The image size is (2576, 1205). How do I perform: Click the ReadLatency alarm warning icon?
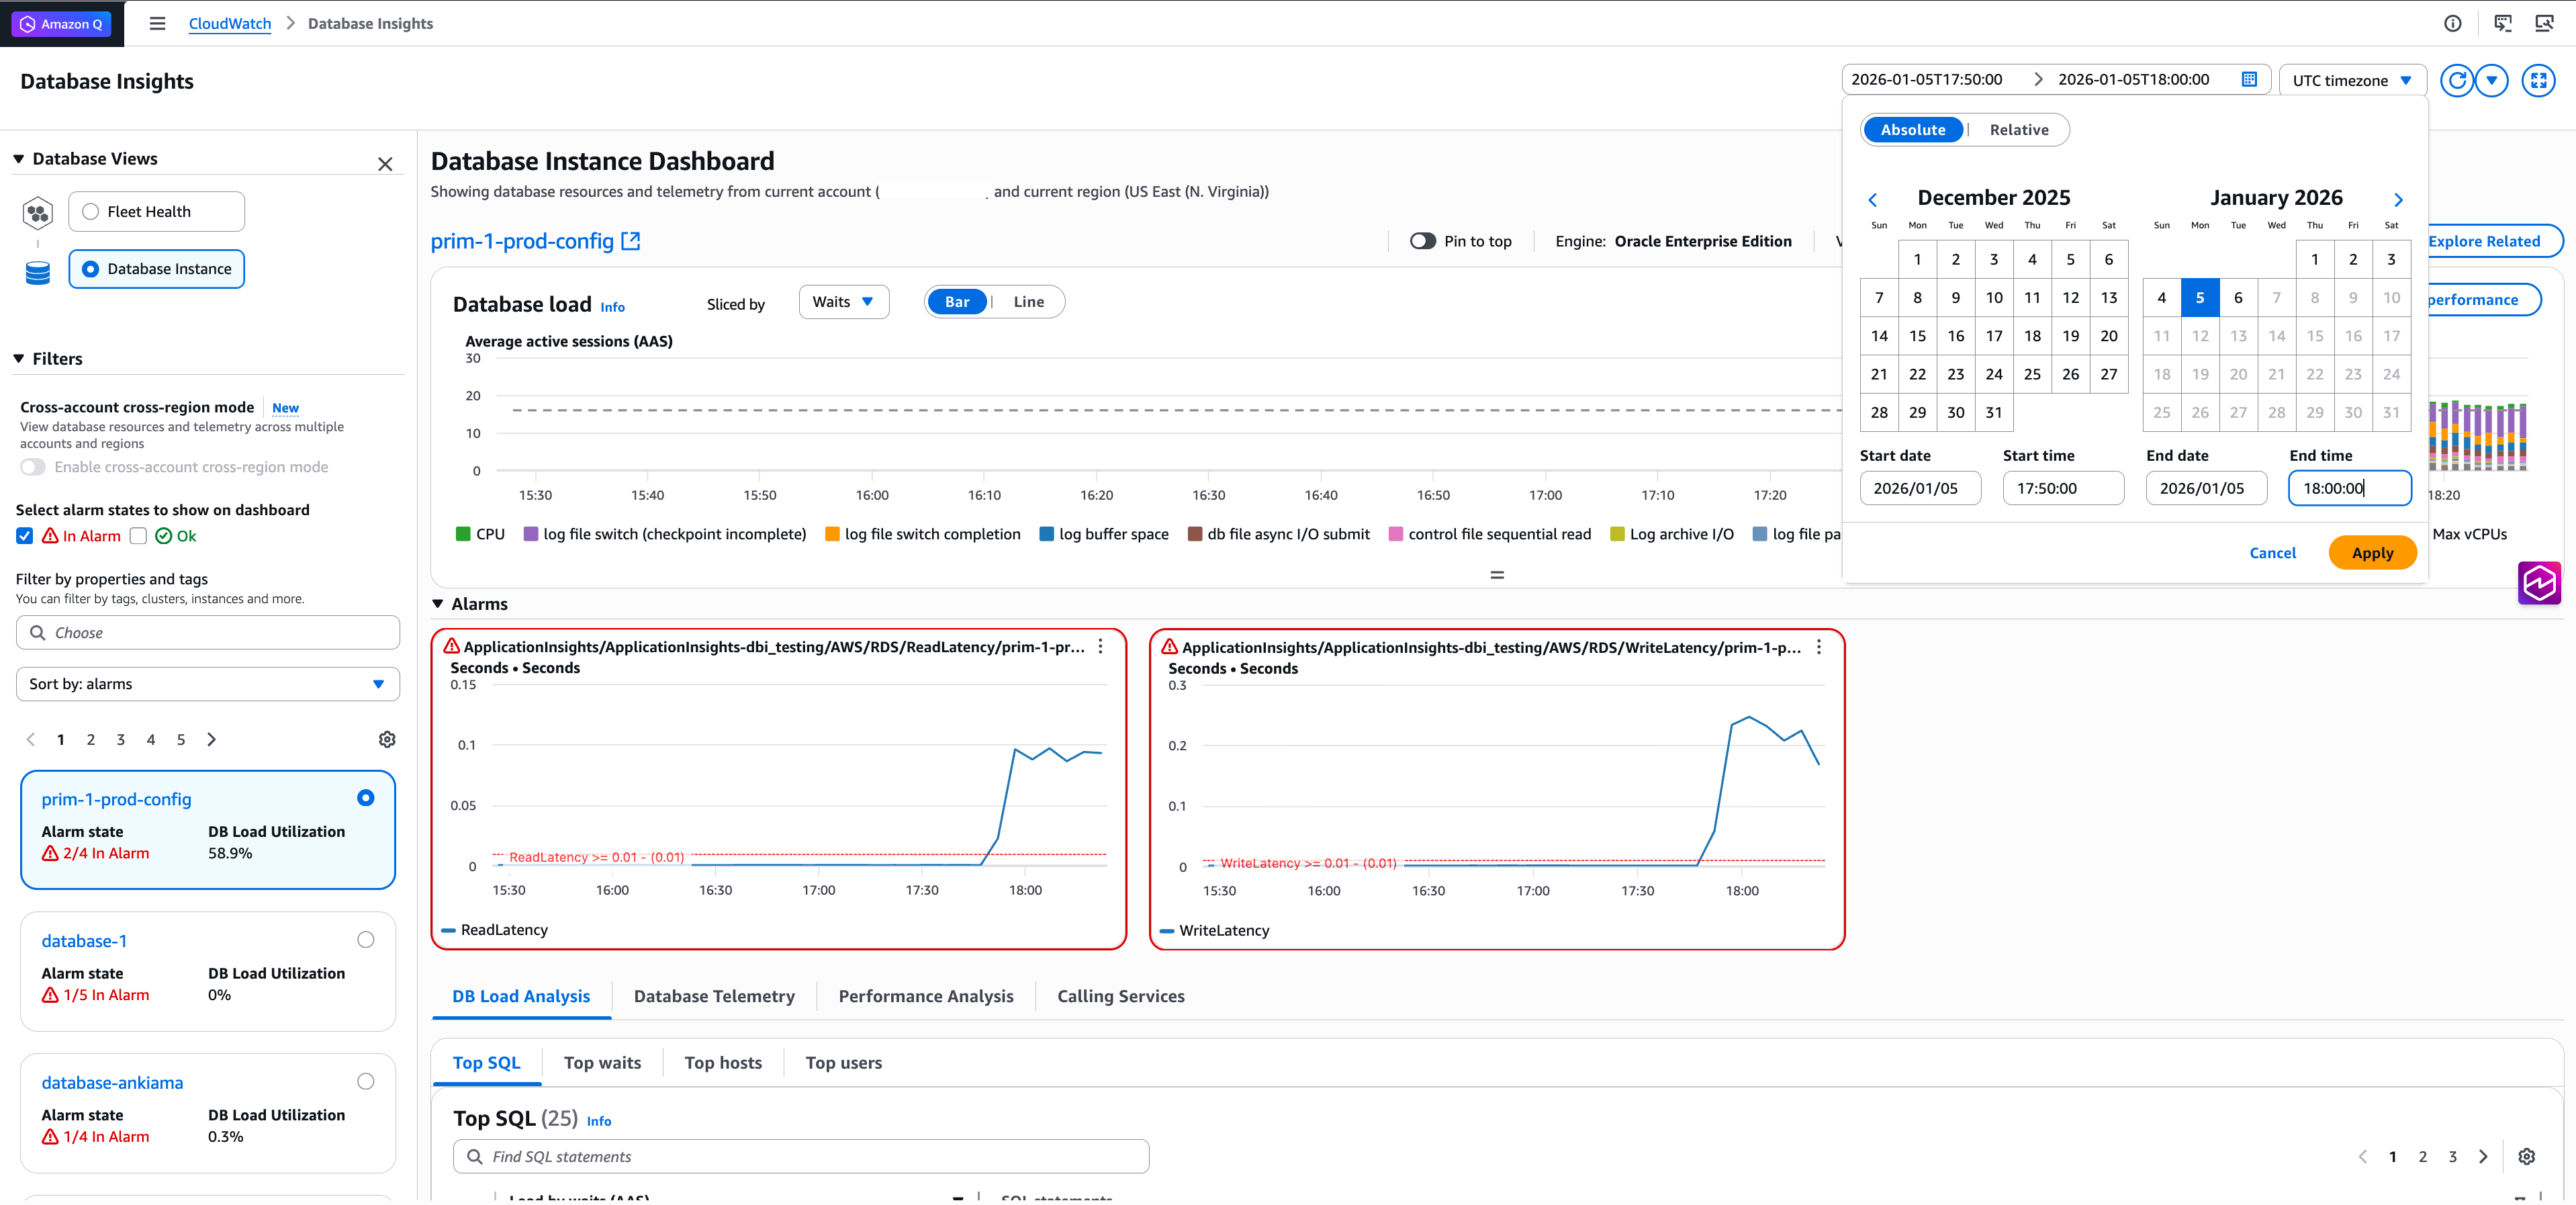tap(452, 646)
